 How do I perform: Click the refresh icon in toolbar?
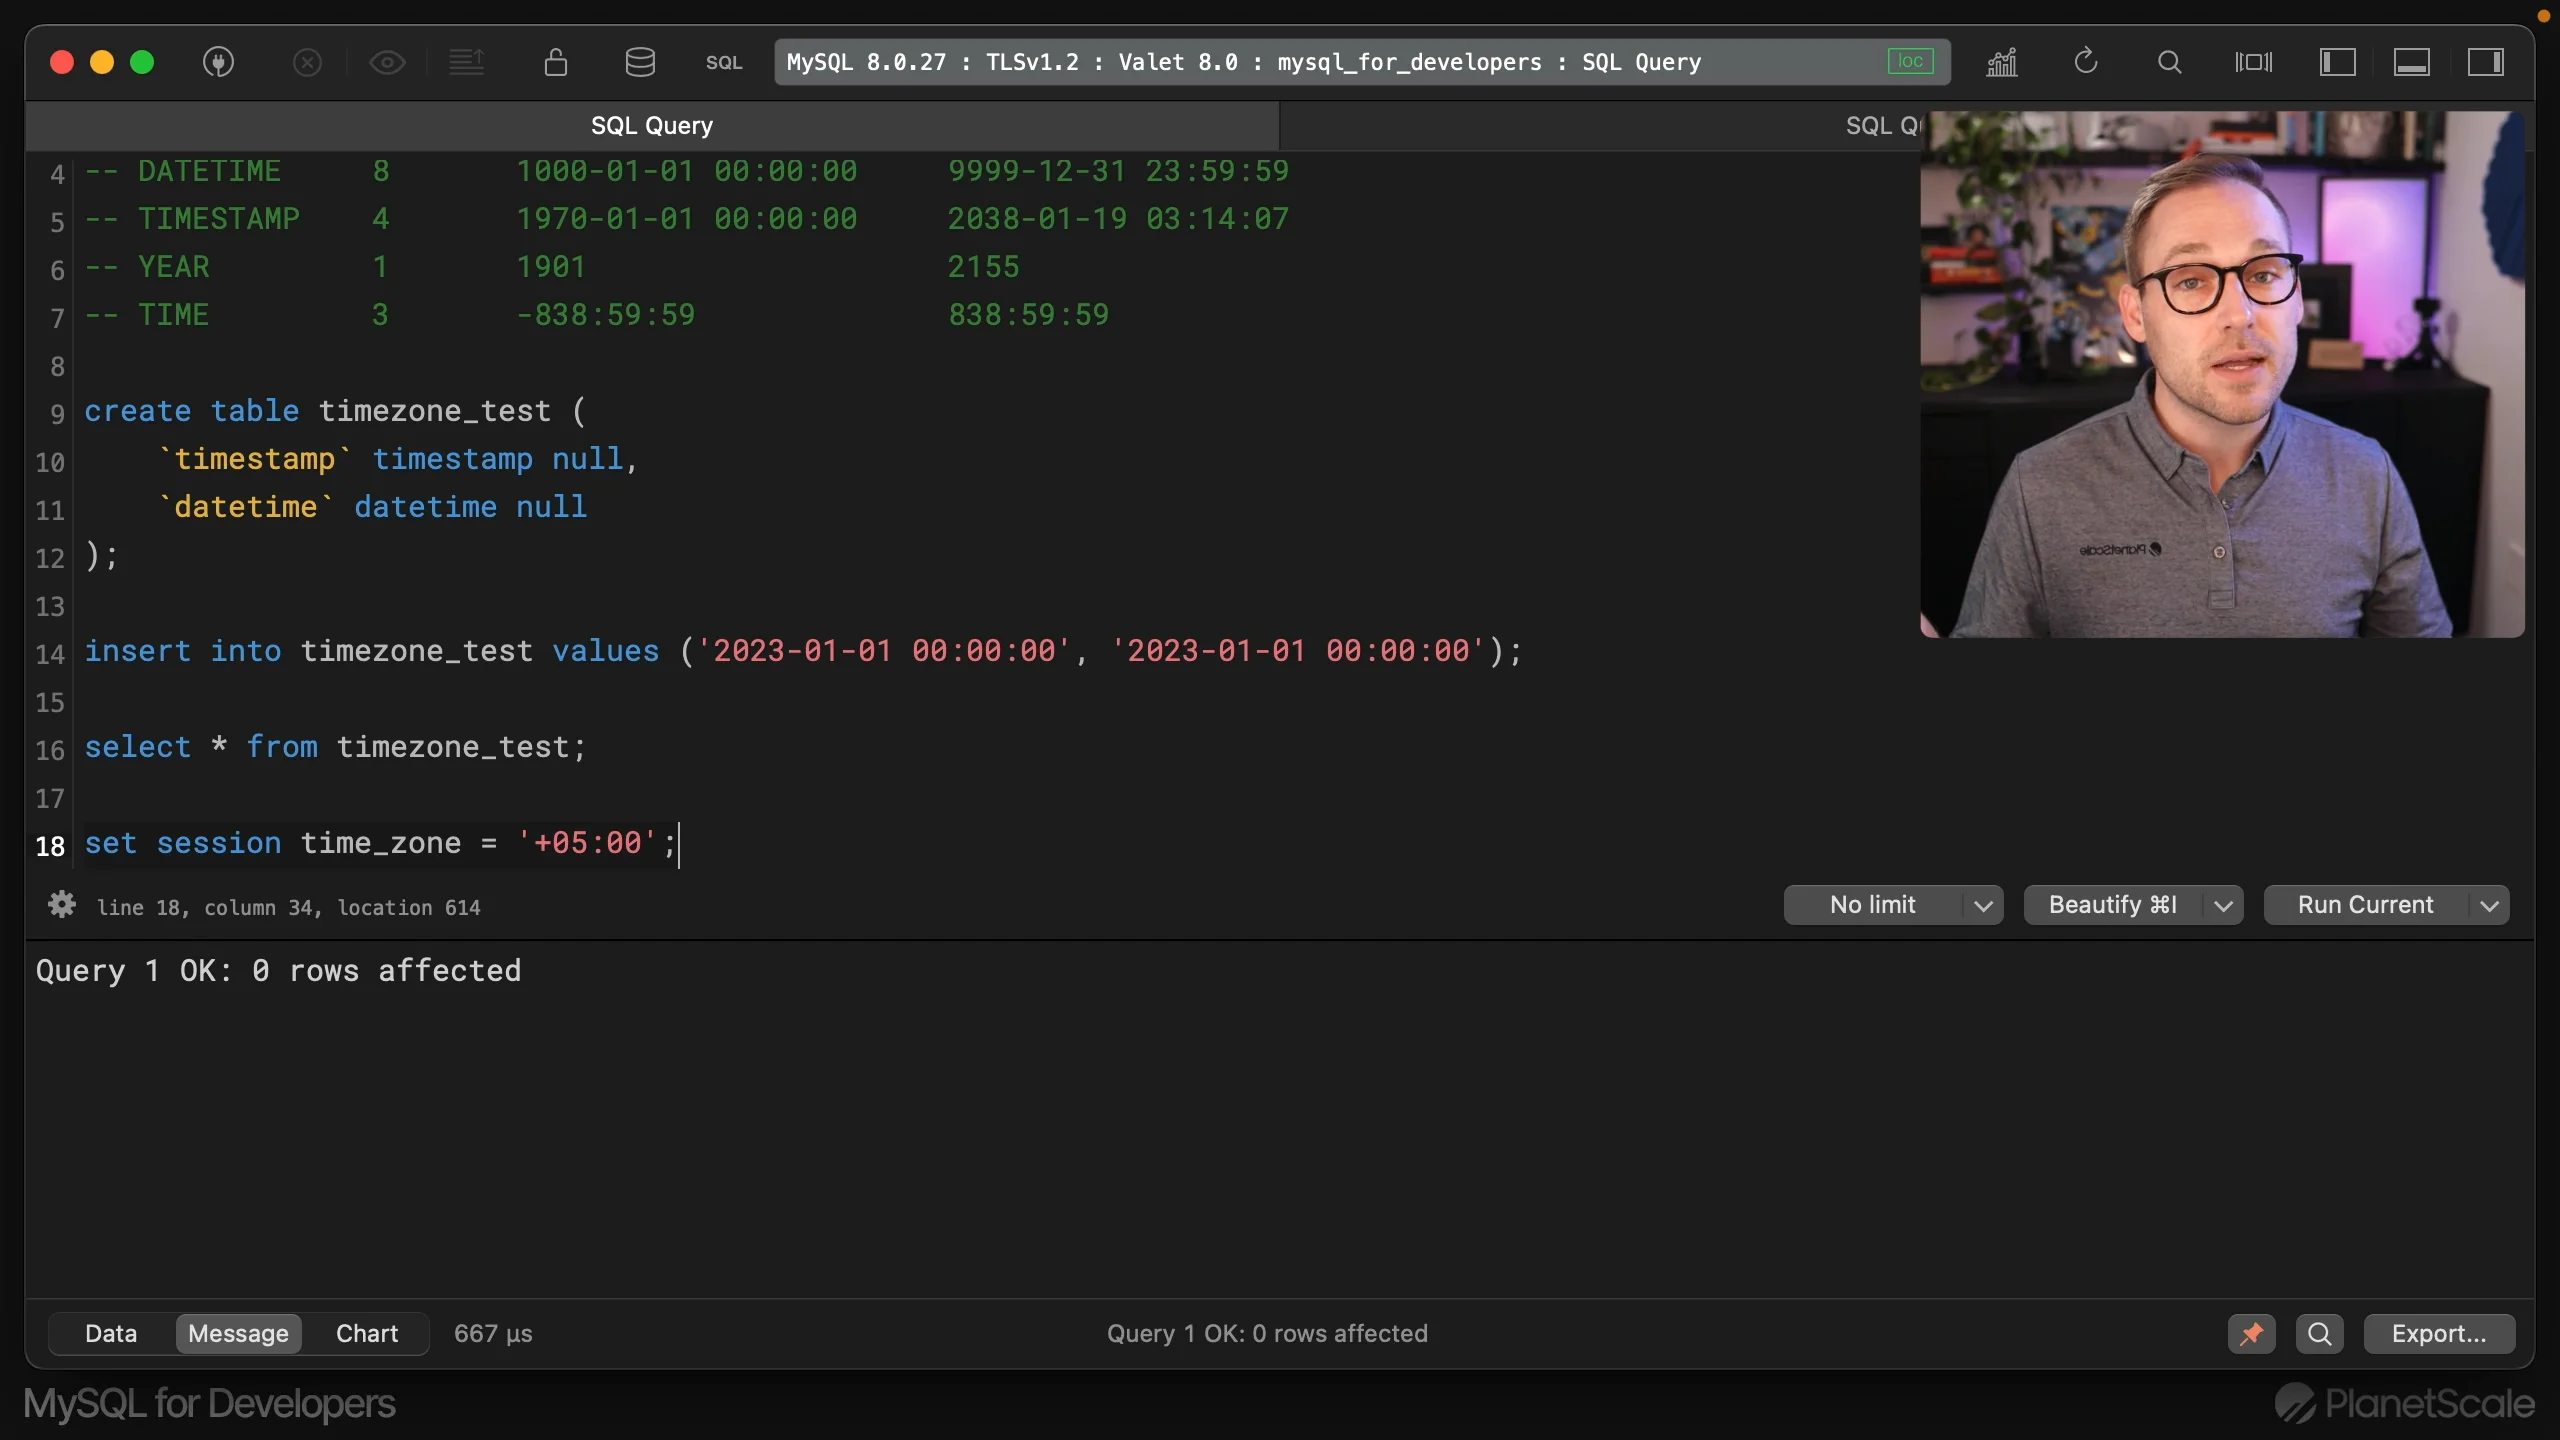2086,62
